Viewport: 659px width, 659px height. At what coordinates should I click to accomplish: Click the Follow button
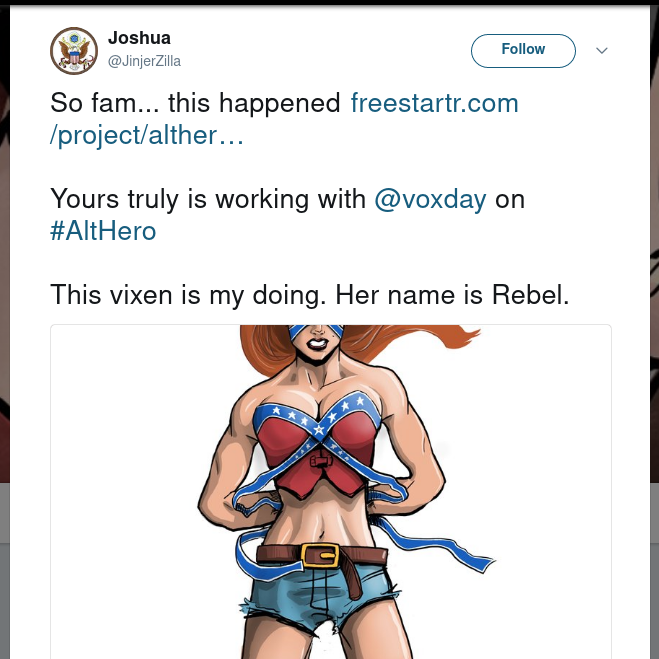523,51
